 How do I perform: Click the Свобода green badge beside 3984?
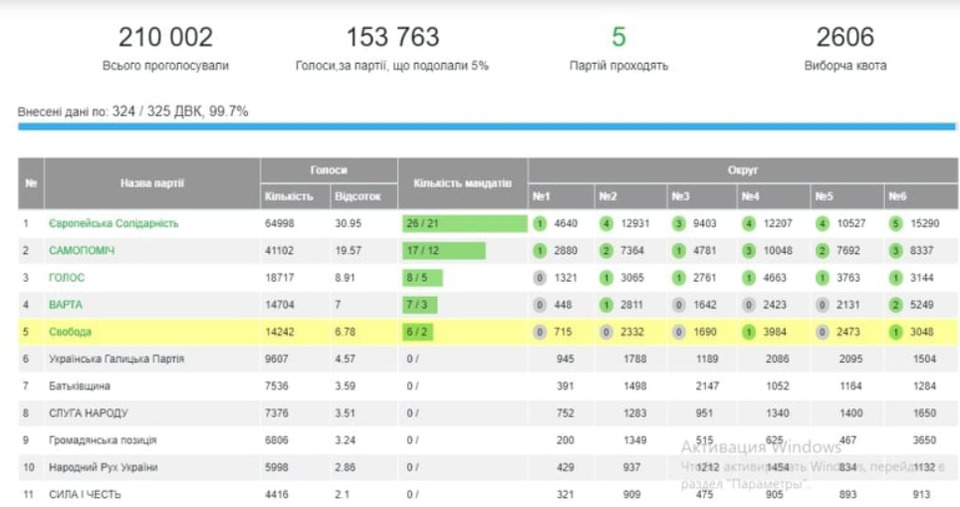click(x=747, y=332)
